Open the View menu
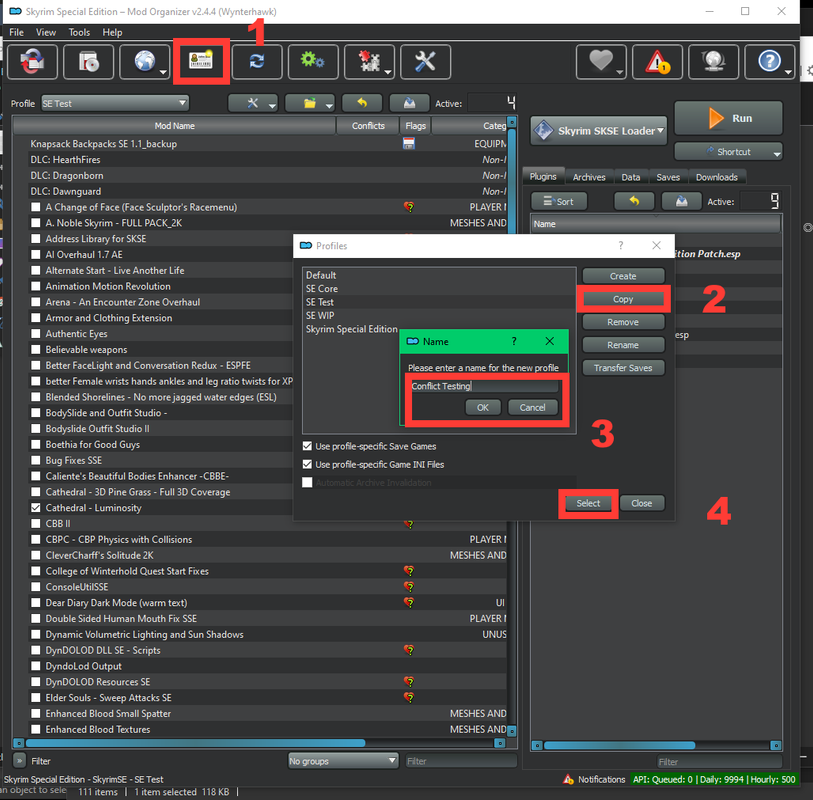Viewport: 813px width, 800px height. [x=46, y=32]
